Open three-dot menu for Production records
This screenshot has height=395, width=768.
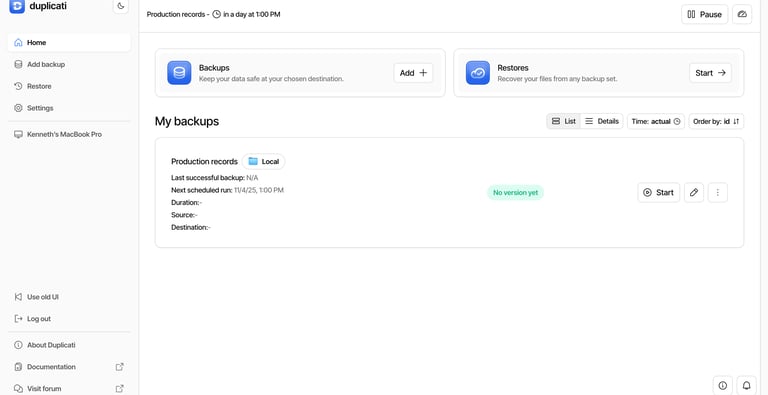tap(718, 193)
